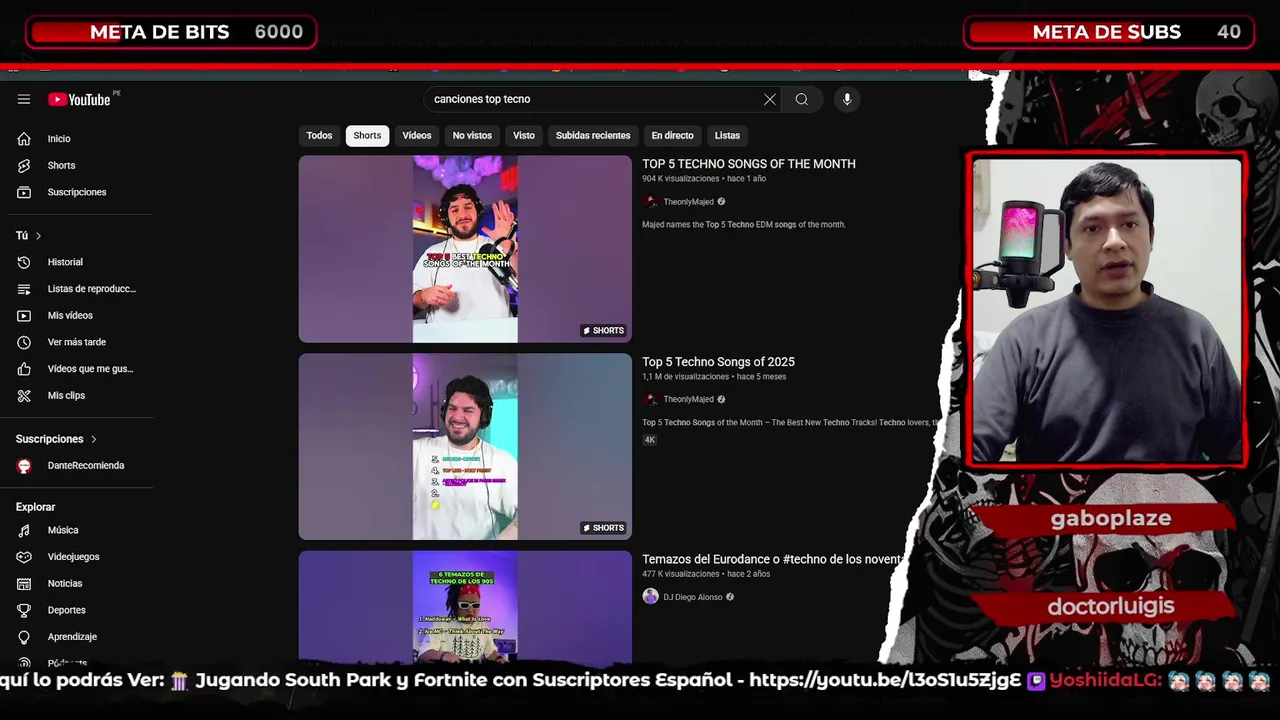Select the Todos filter chip
The height and width of the screenshot is (720, 1280).
pyautogui.click(x=319, y=136)
